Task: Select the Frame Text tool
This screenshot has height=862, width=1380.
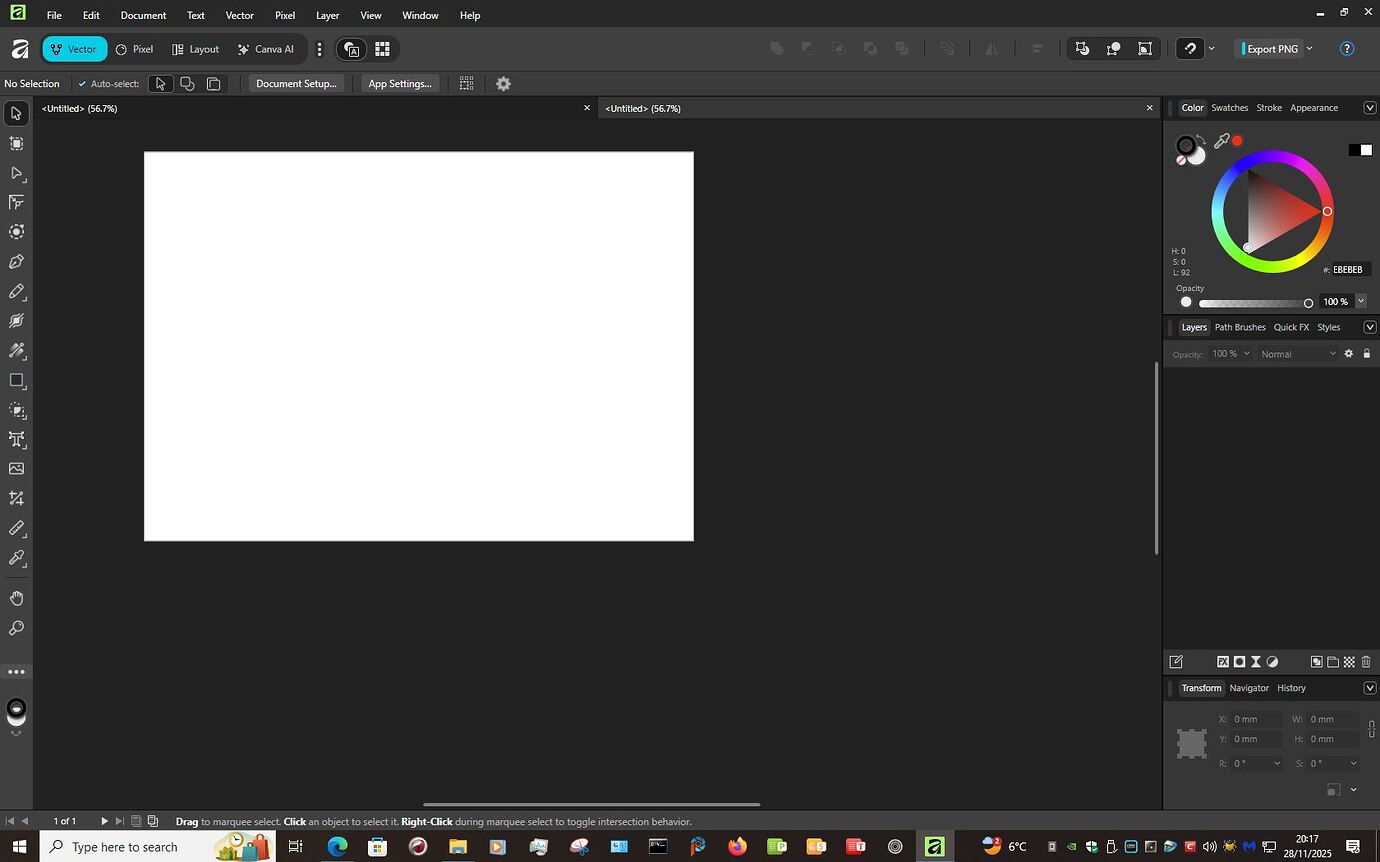Action: [x=16, y=439]
